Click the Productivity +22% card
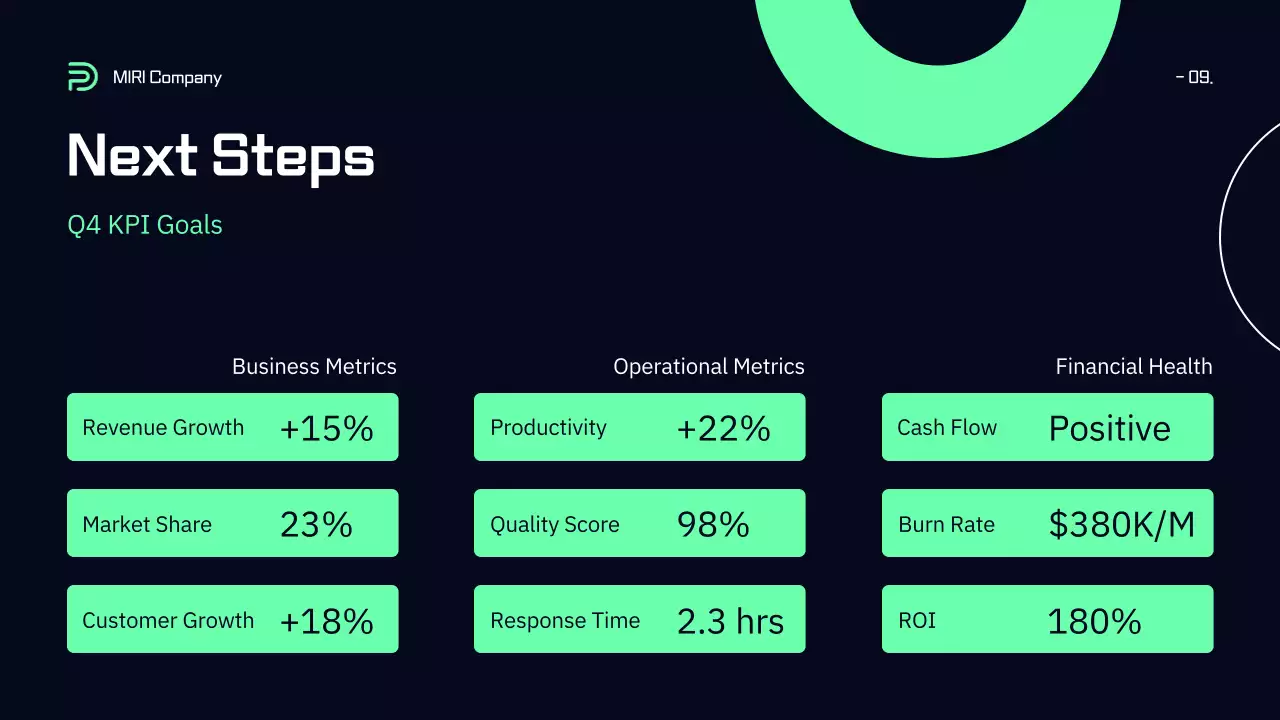This screenshot has width=1280, height=720. [x=639, y=427]
